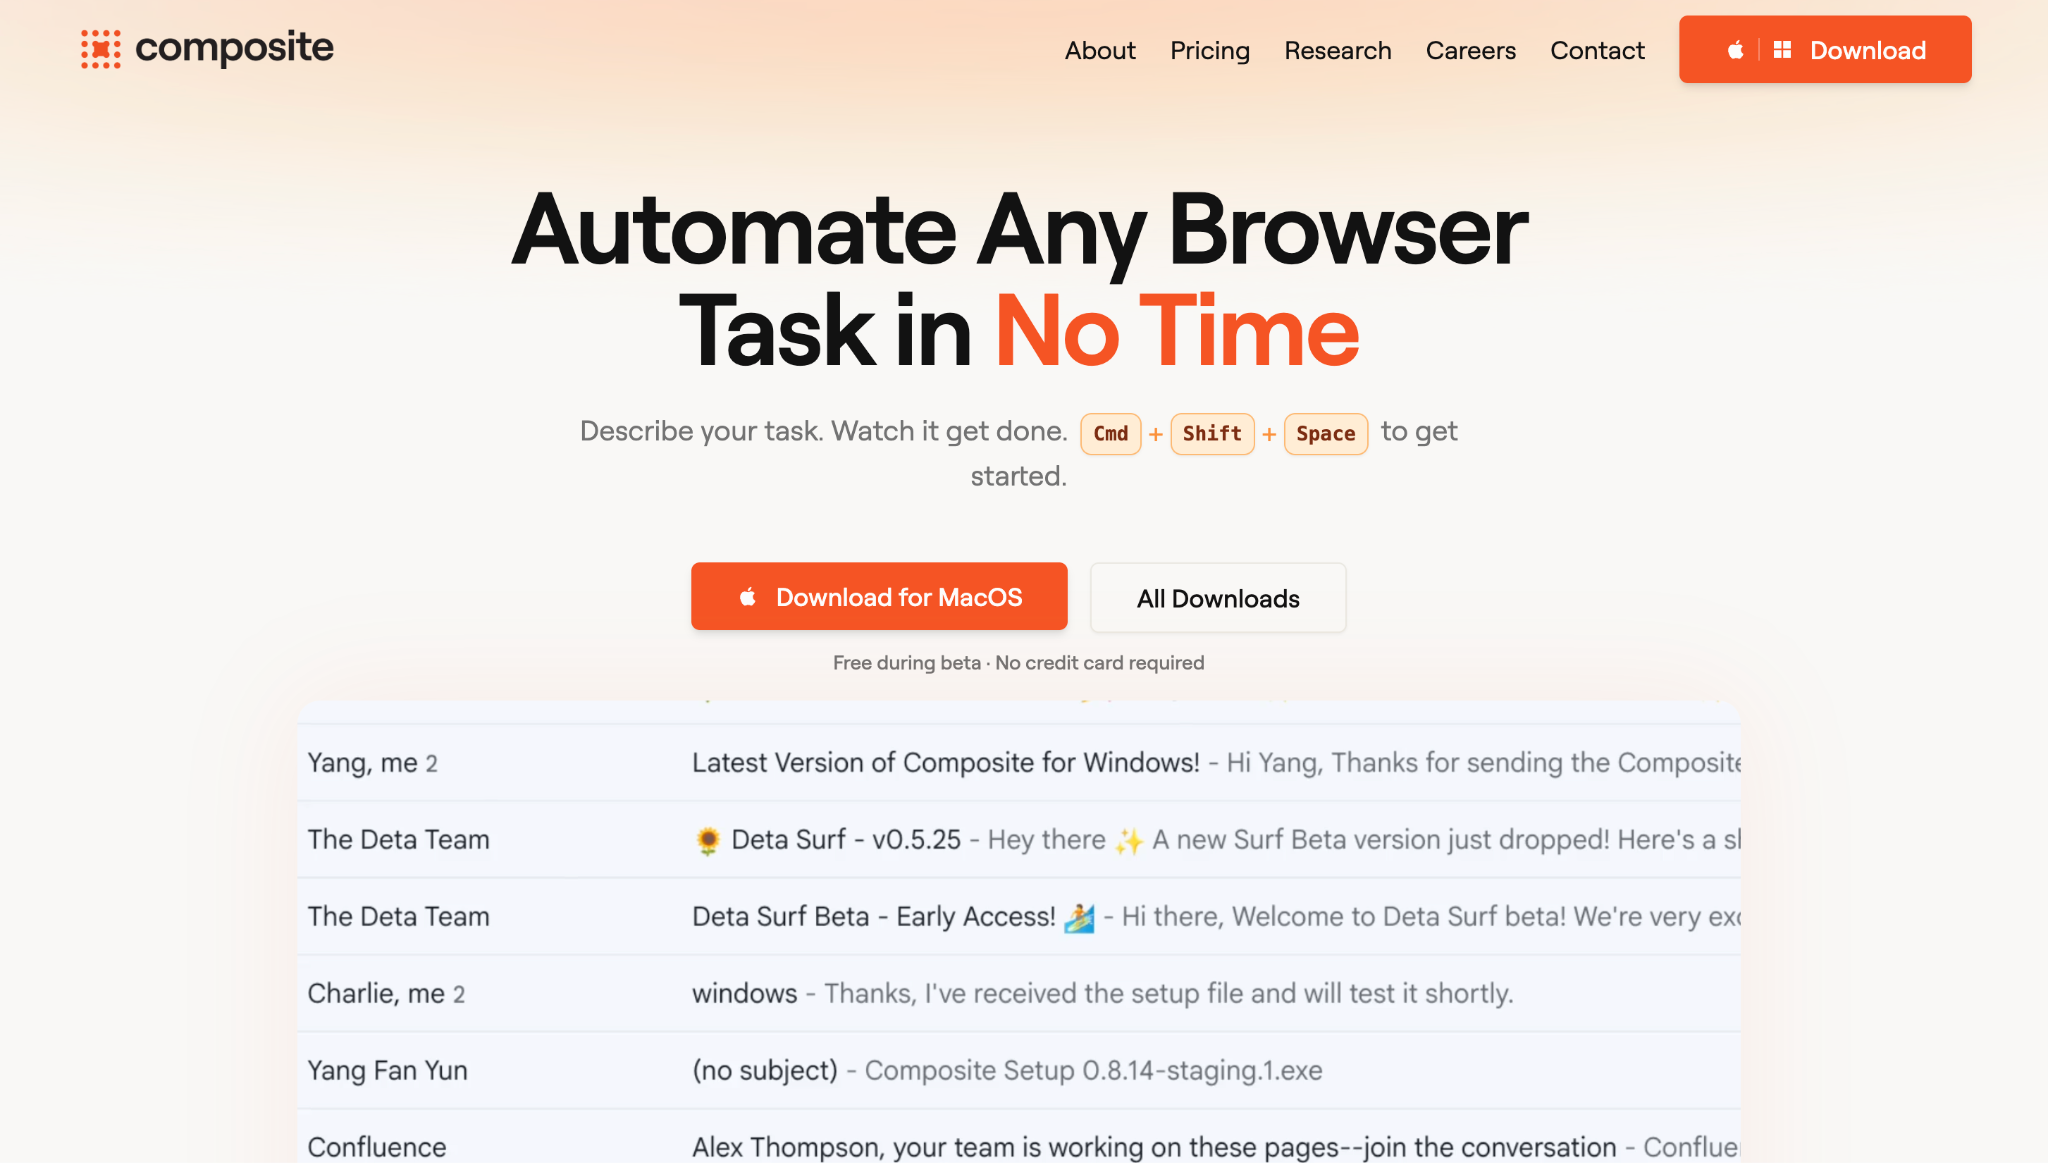Open the "Deta Surf - v0.5.25" email
The width and height of the screenshot is (2048, 1163).
(x=846, y=840)
